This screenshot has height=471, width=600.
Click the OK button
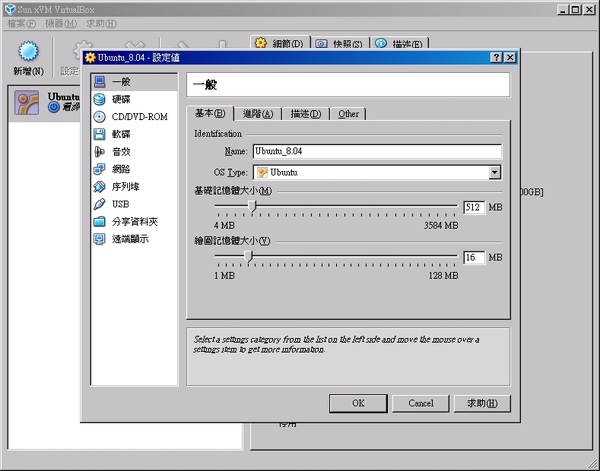pos(358,403)
